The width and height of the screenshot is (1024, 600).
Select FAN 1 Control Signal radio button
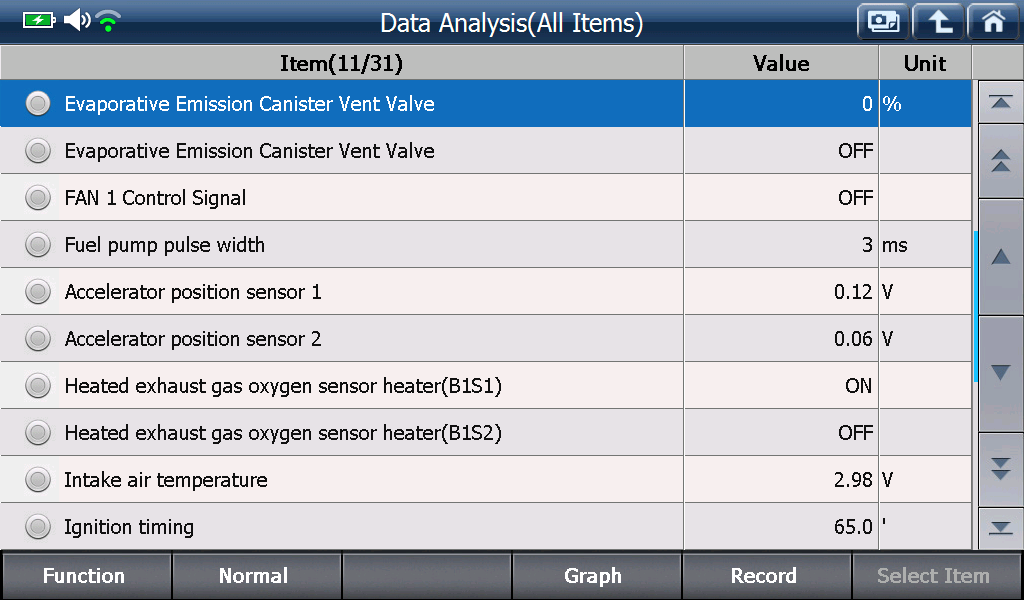[38, 198]
